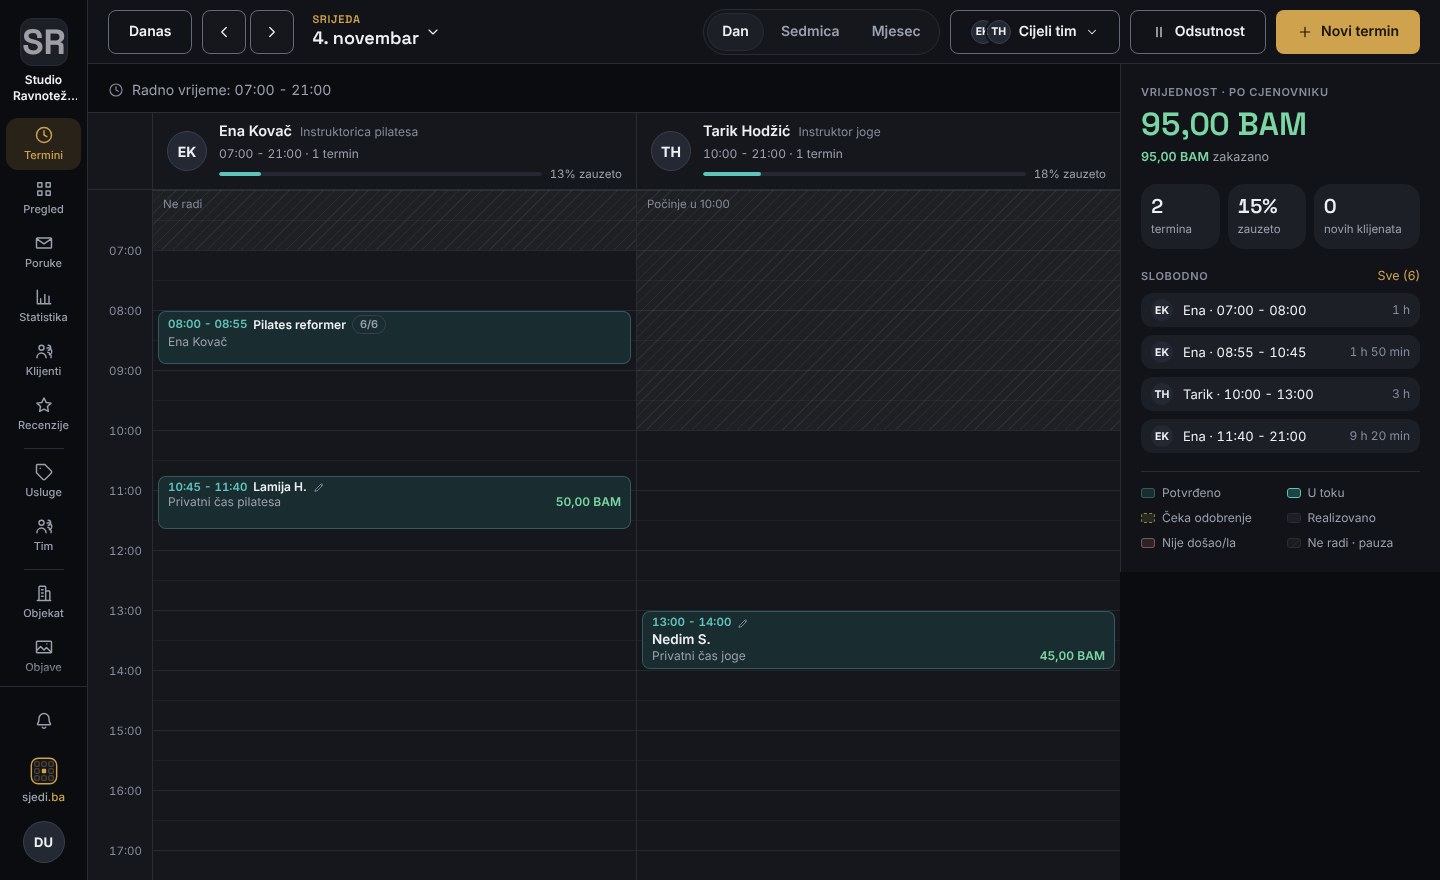This screenshot has width=1440, height=880.
Task: Select free slot Ena 07:00 - 08:00
Action: tap(1280, 310)
